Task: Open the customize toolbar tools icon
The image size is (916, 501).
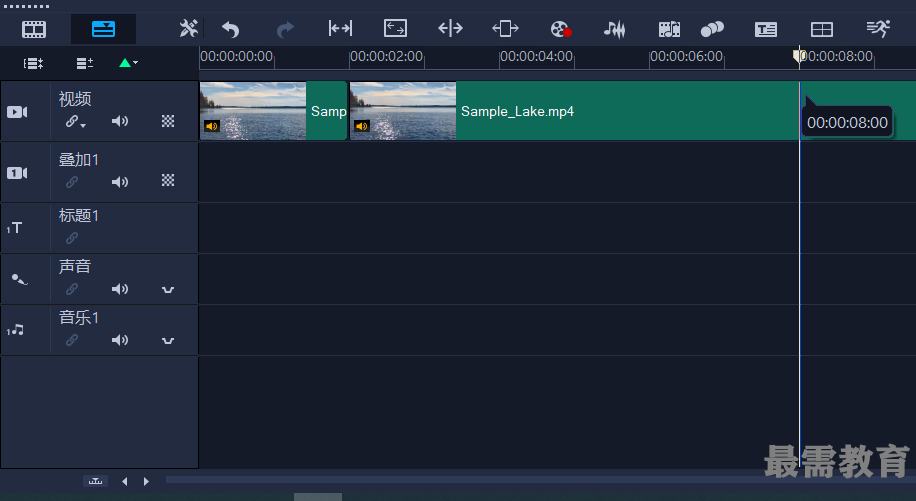Action: point(189,28)
